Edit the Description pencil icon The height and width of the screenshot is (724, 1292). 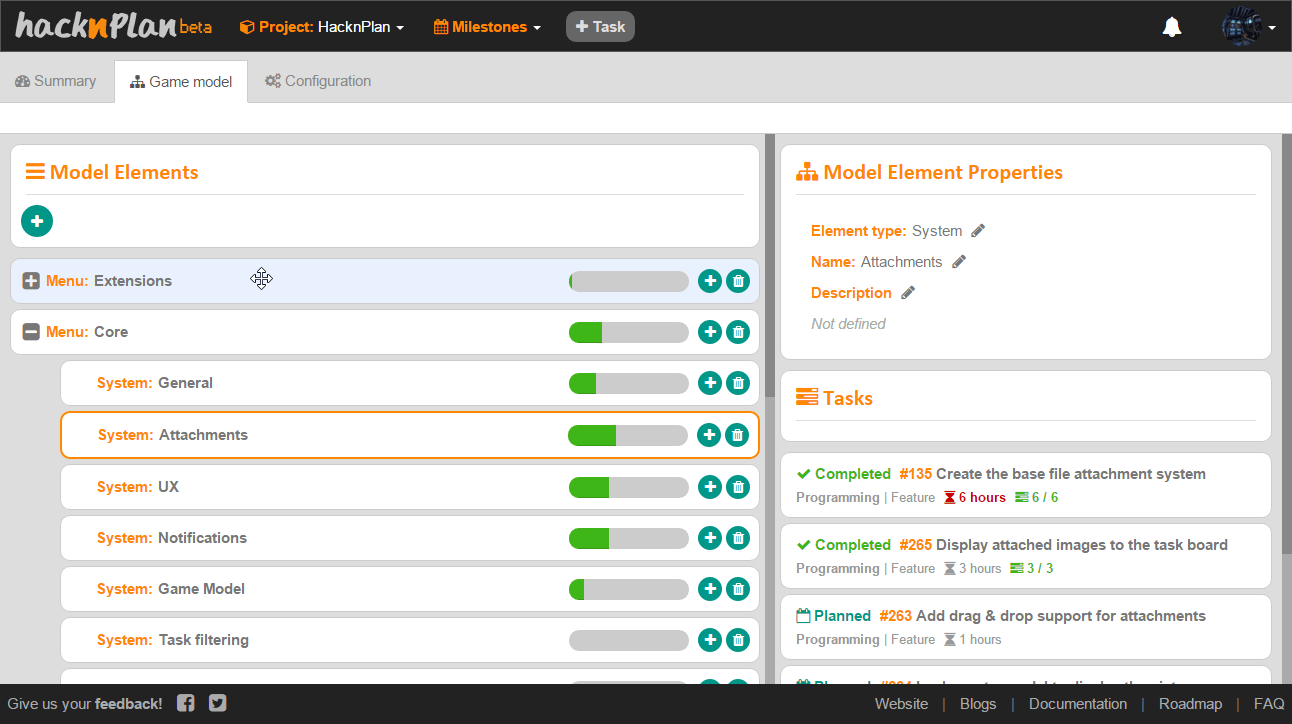click(908, 293)
